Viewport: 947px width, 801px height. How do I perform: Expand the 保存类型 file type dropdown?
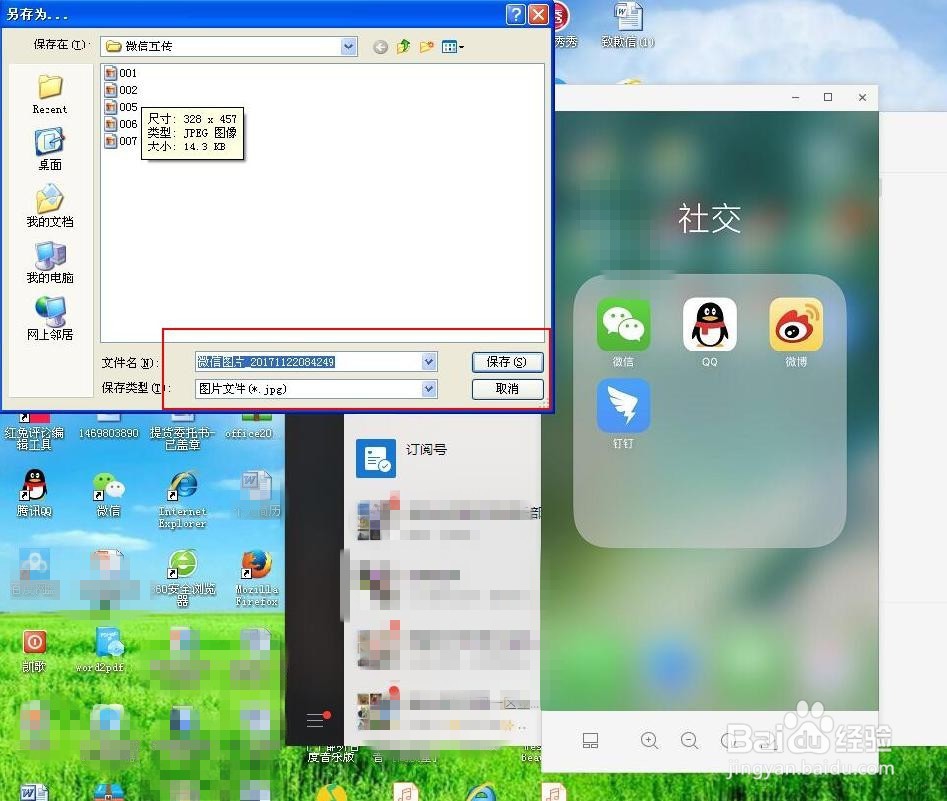428,389
